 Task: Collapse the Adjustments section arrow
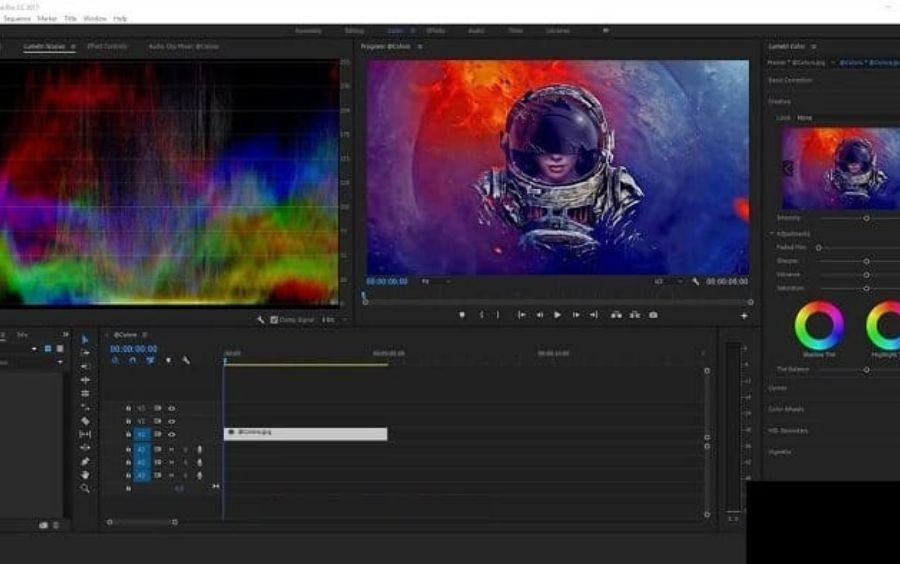772,234
